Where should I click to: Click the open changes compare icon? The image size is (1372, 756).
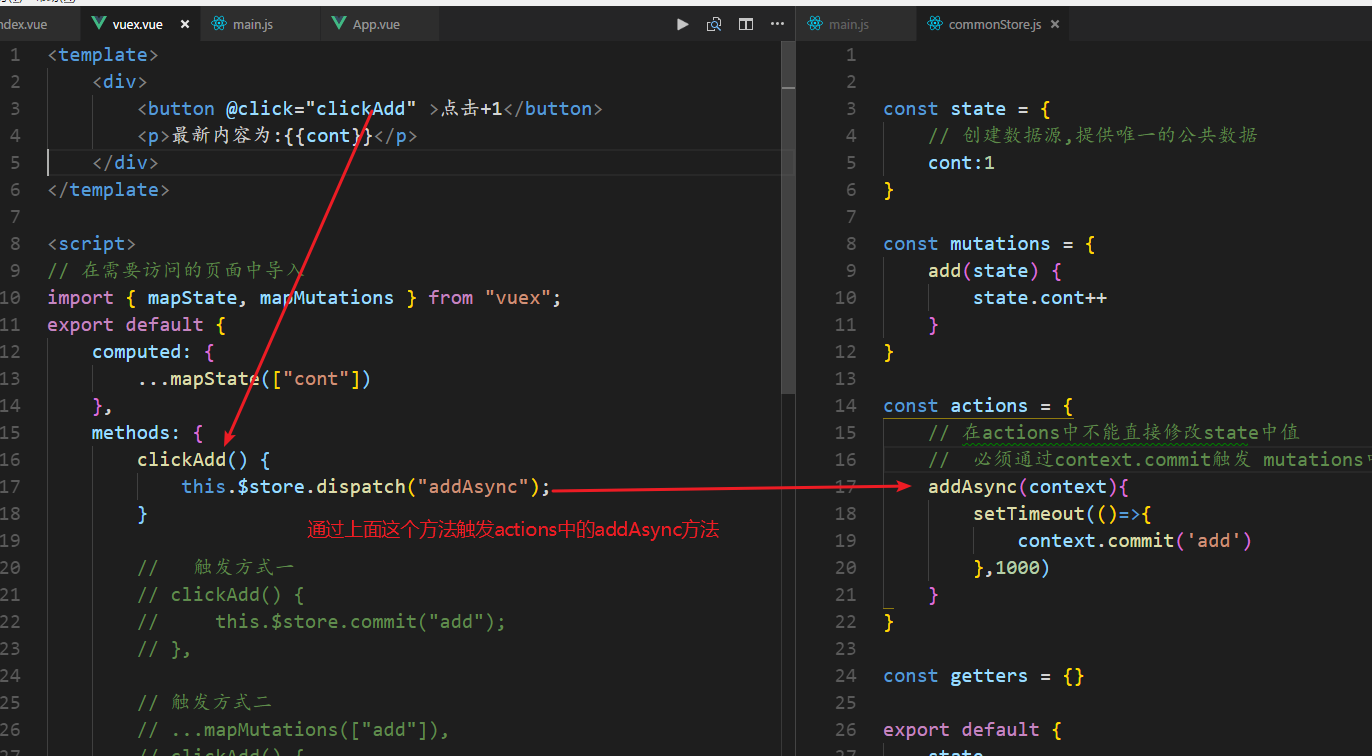coord(714,24)
